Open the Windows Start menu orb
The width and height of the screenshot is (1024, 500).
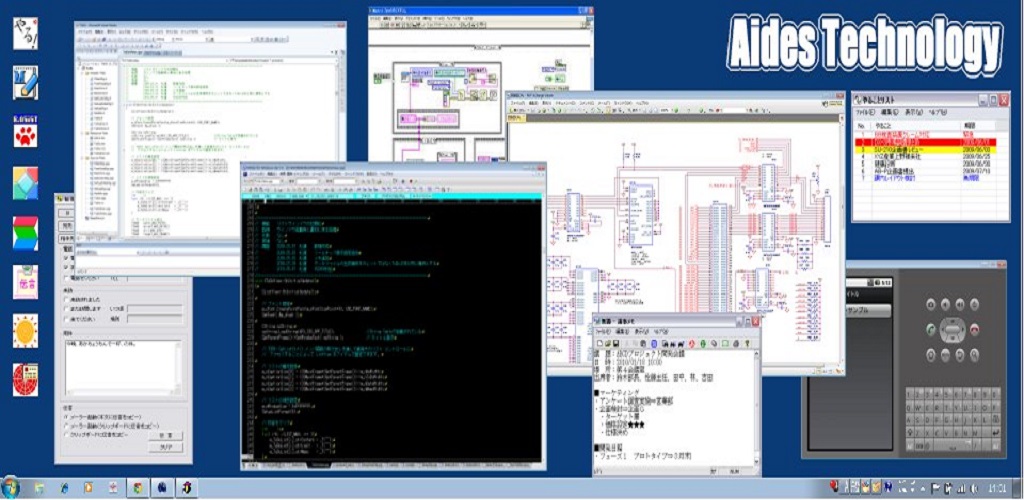[x=10, y=488]
